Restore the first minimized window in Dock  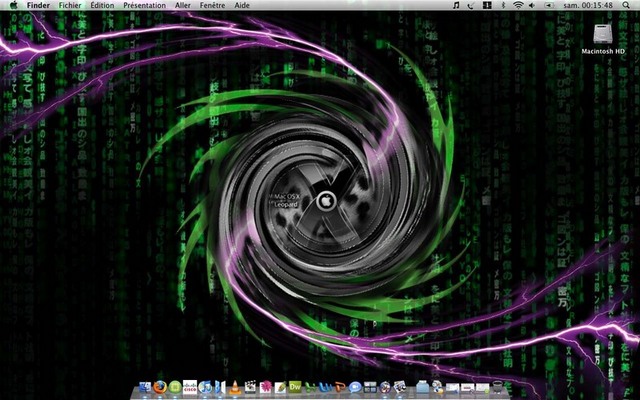click(453, 387)
